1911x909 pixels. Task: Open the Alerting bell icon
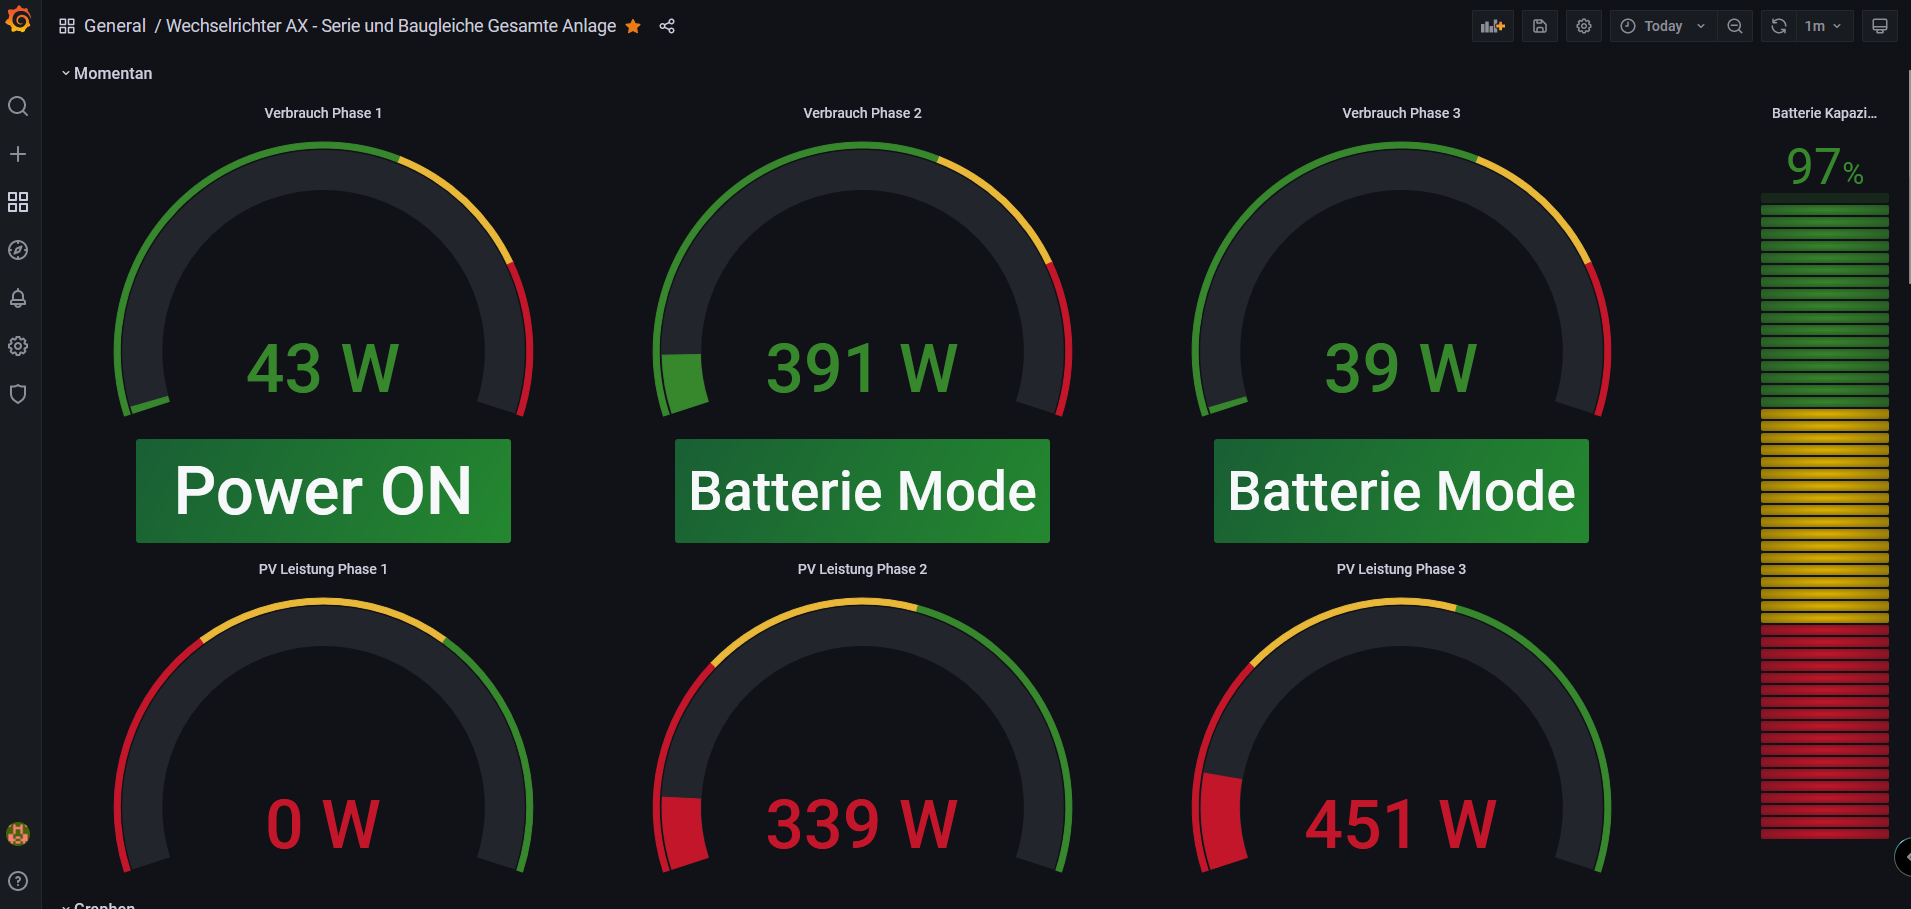pyautogui.click(x=18, y=298)
